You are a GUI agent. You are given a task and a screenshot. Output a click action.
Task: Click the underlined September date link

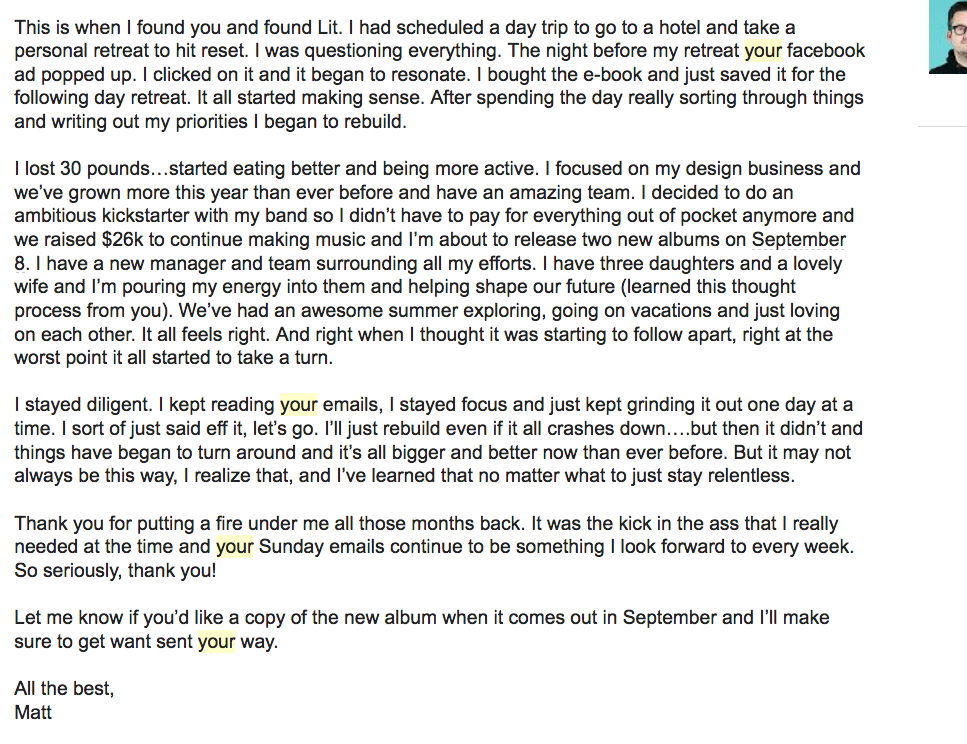click(x=799, y=239)
